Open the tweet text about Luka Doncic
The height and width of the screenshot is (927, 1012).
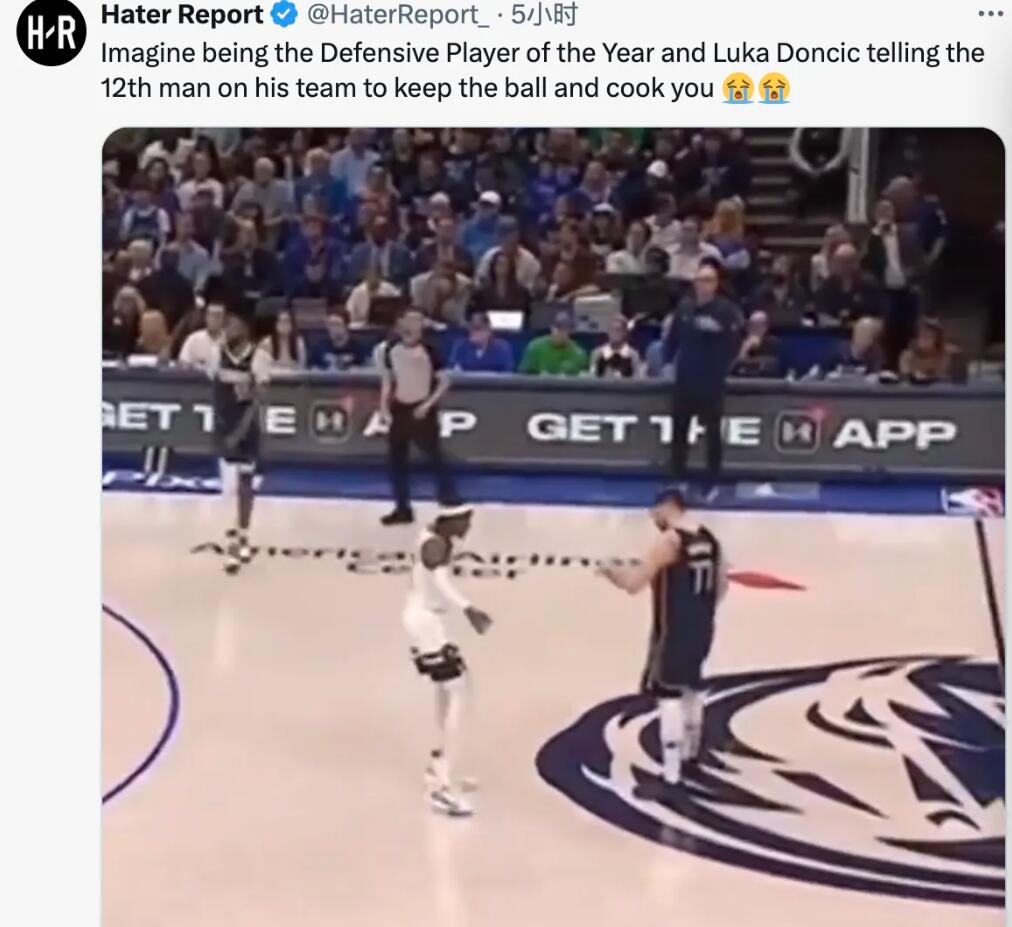(542, 70)
